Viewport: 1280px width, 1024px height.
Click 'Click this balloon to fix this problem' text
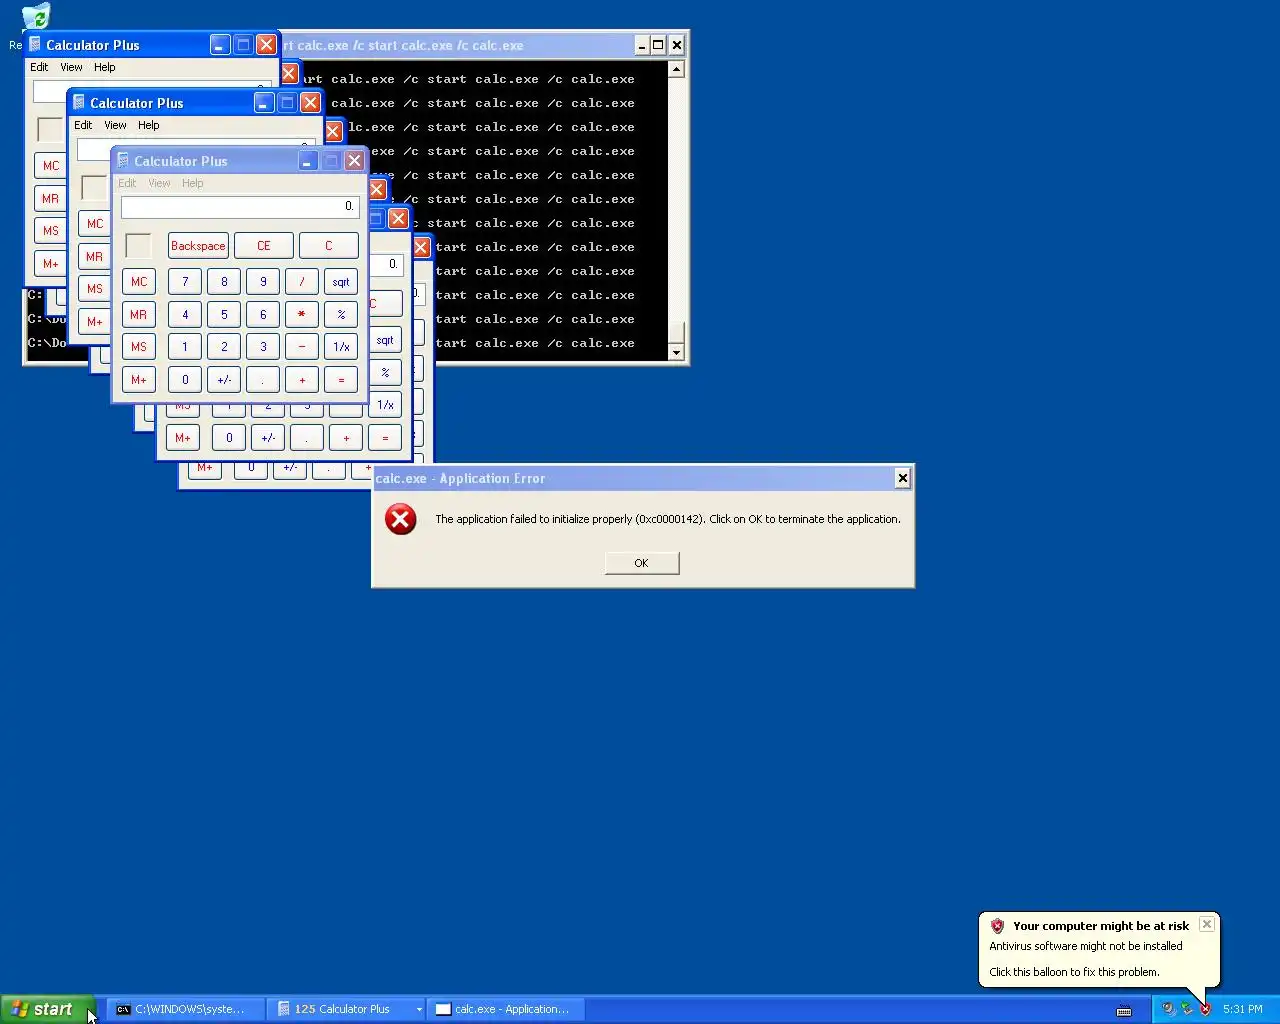coord(1074,972)
